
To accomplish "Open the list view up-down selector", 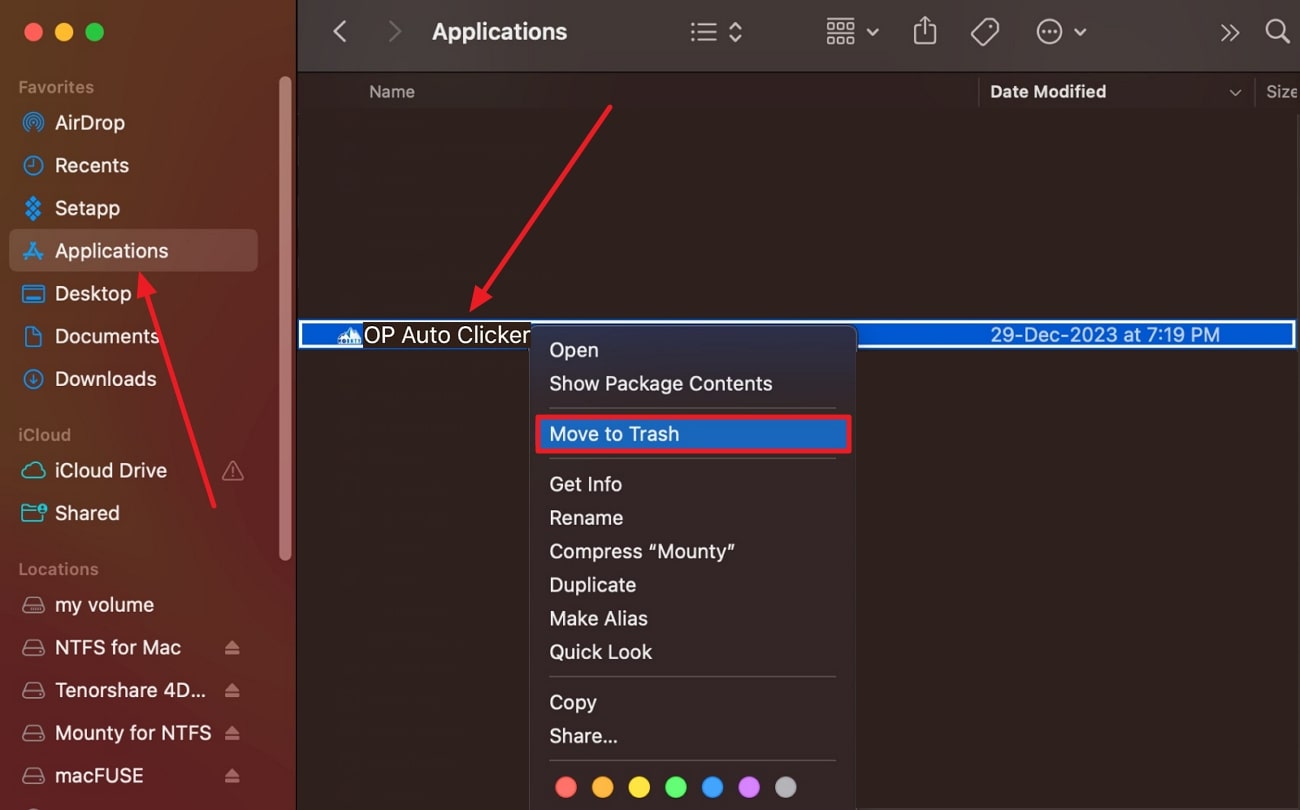I will point(735,32).
